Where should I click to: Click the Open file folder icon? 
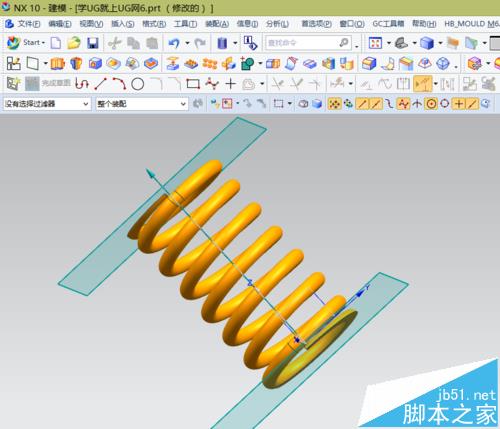pos(74,43)
